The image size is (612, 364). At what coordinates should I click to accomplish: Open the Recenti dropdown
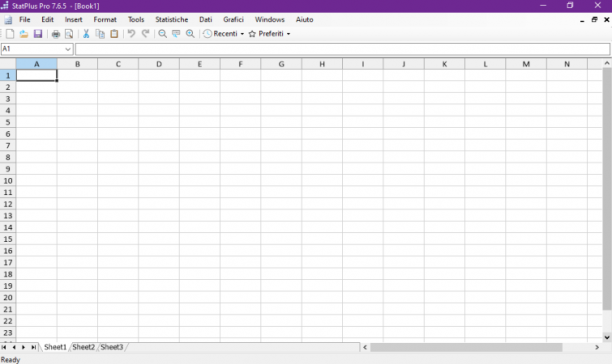click(224, 34)
